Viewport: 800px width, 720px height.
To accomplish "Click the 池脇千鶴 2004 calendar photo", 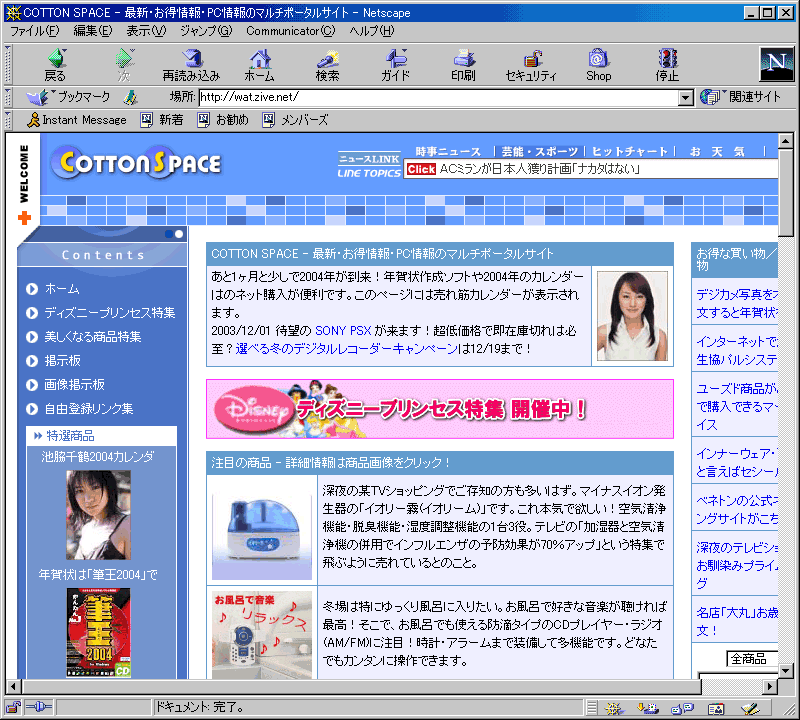I will [98, 515].
